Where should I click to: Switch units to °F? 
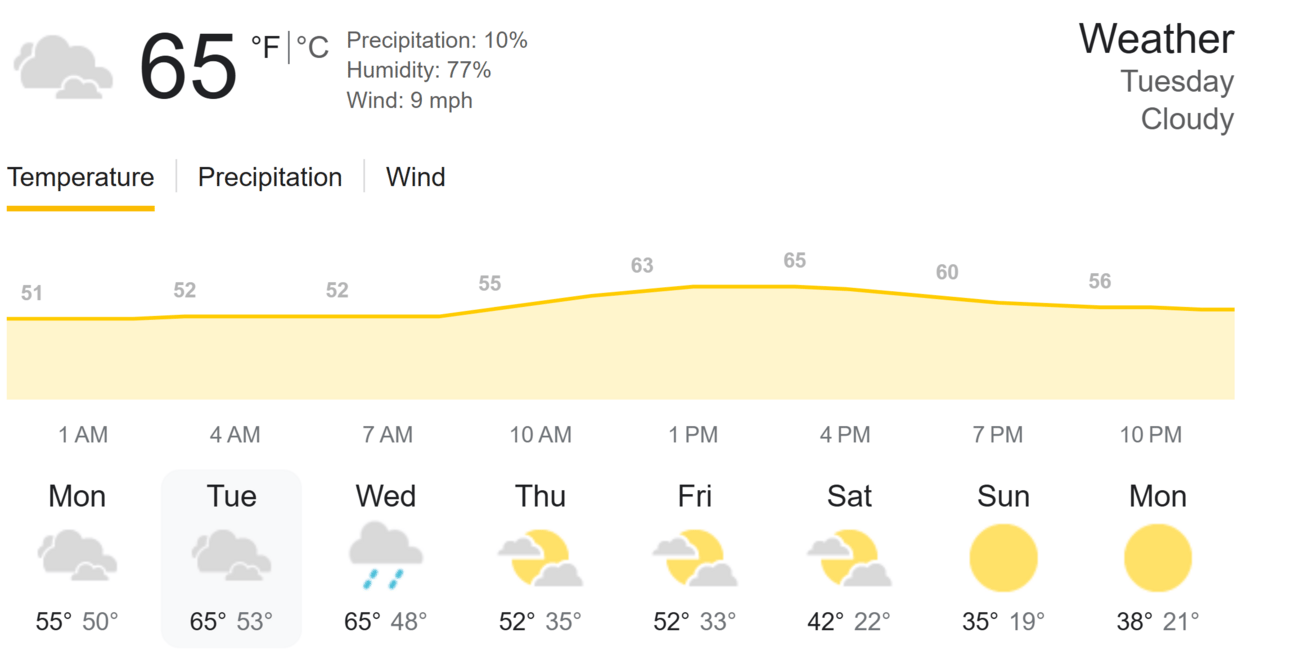(265, 46)
